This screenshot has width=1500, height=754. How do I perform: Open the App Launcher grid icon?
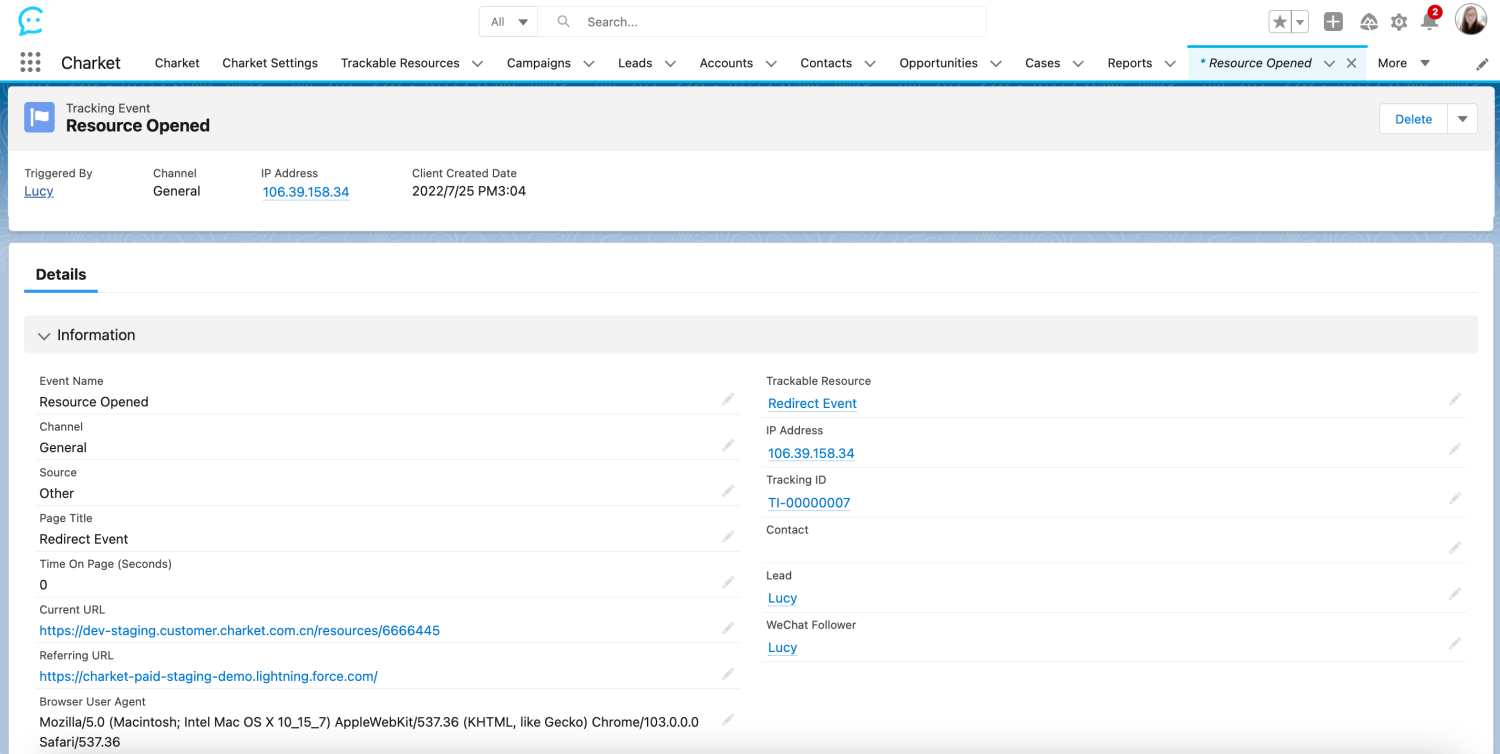pos(30,62)
